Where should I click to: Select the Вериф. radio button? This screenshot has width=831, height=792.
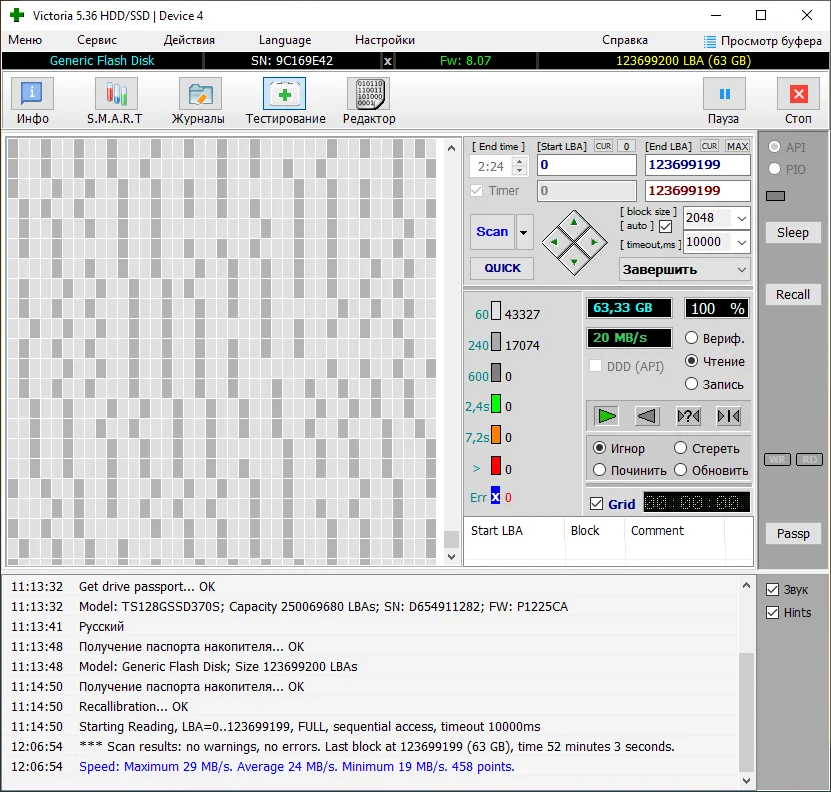click(x=691, y=339)
